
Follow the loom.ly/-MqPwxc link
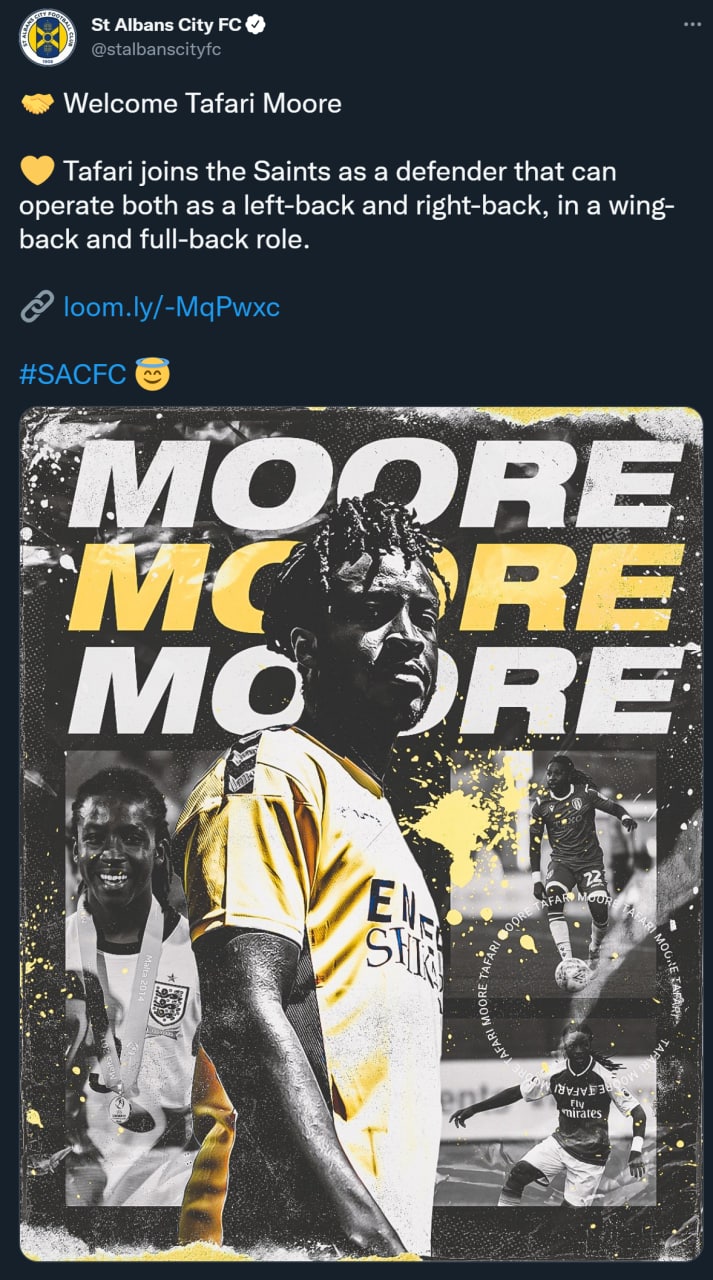(x=171, y=306)
